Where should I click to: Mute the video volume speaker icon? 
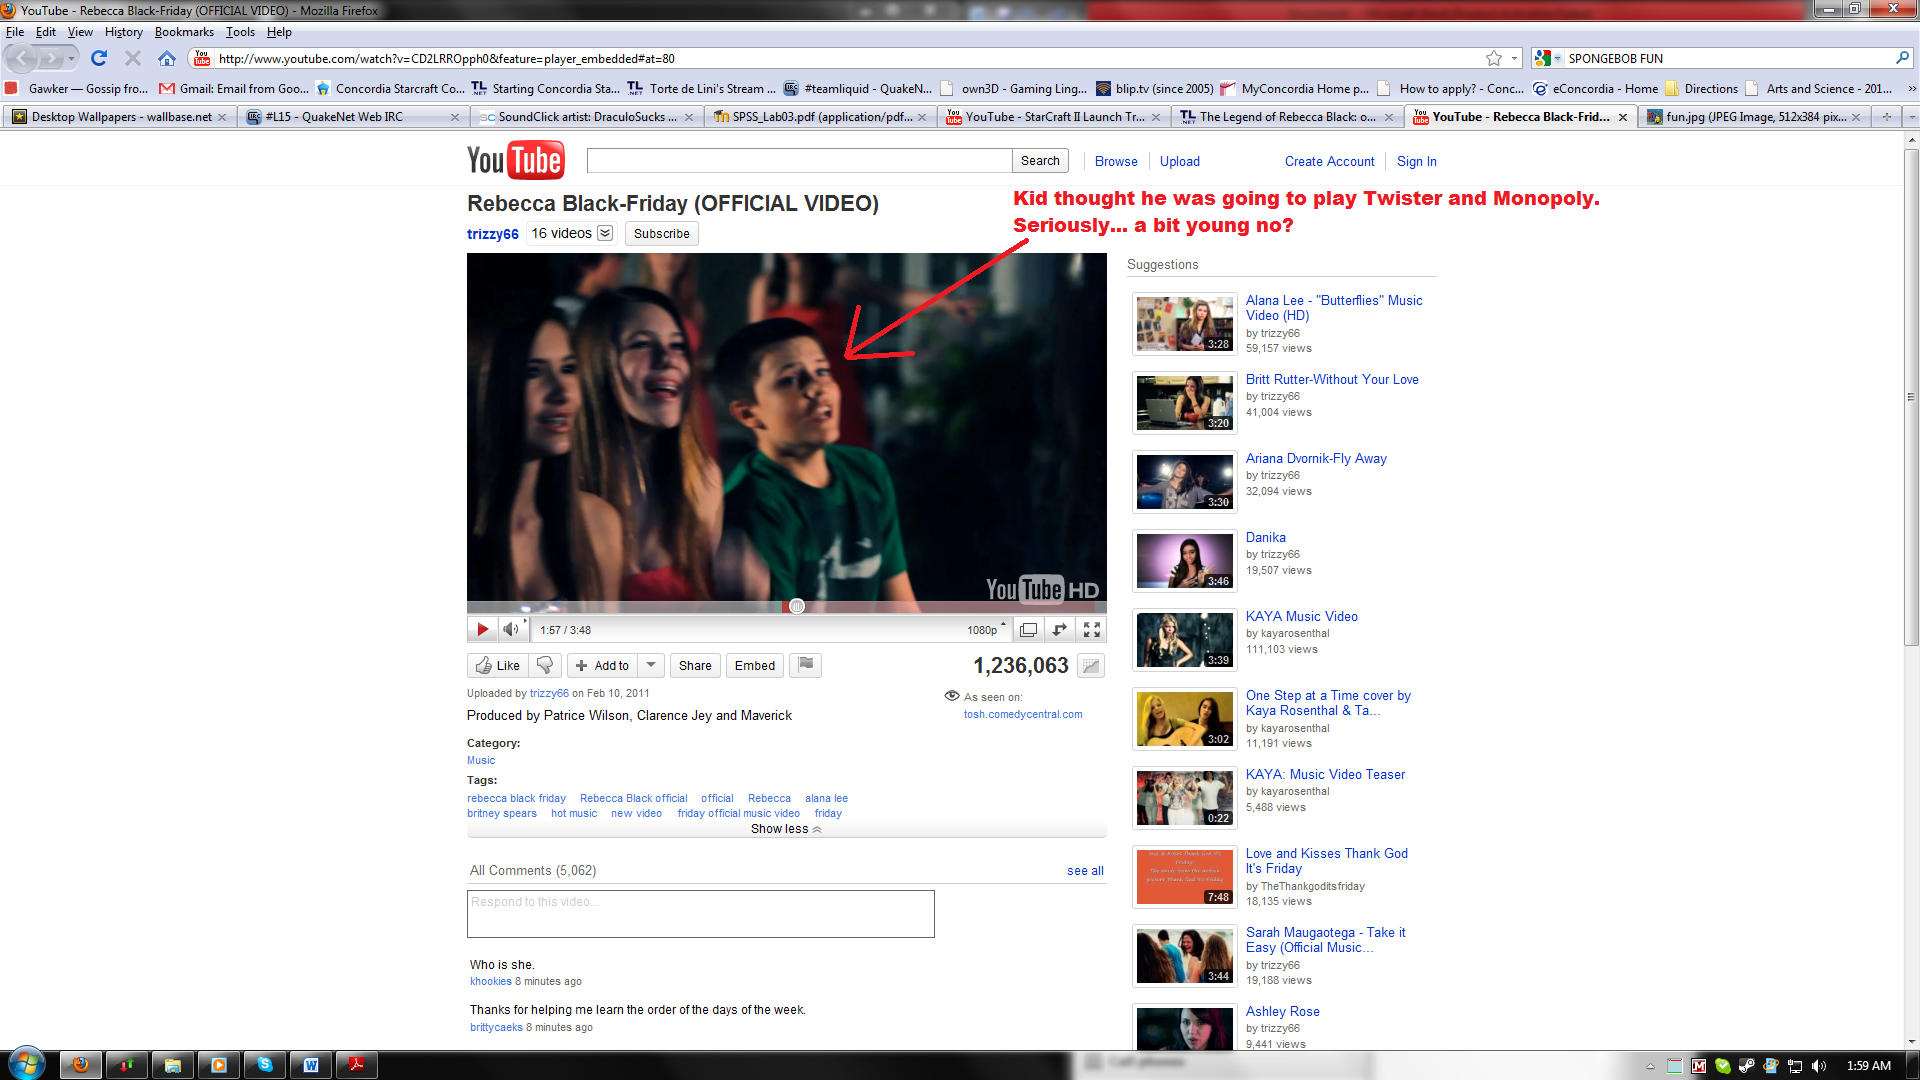[x=511, y=629]
